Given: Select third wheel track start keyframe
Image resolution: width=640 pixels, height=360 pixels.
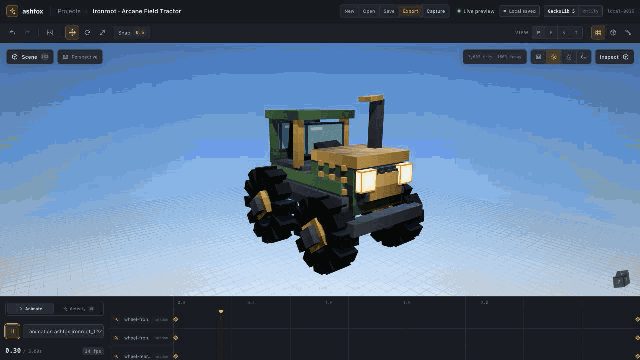Looking at the screenshot, I should [176, 356].
